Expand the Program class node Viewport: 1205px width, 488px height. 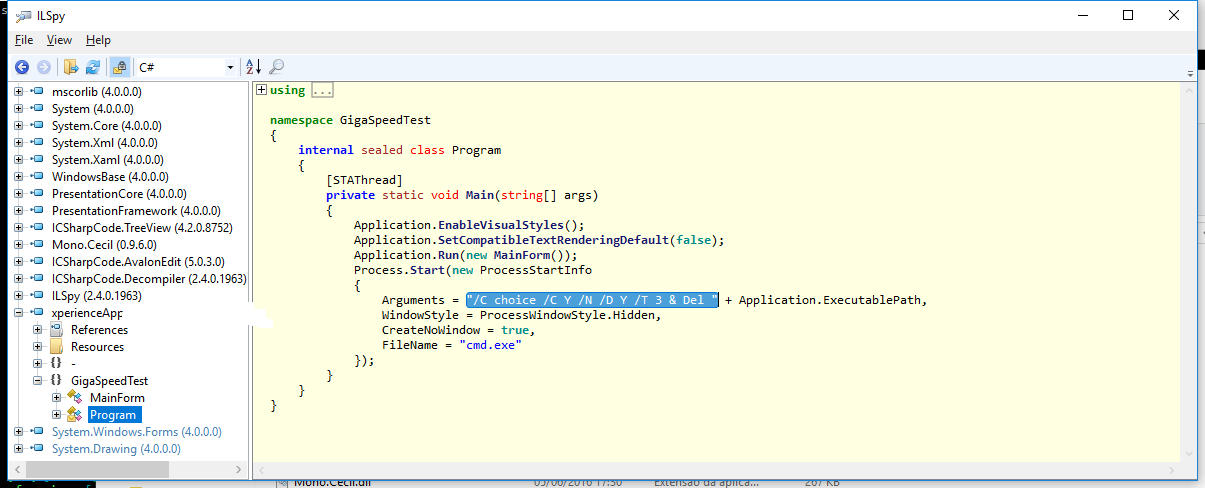(57, 415)
